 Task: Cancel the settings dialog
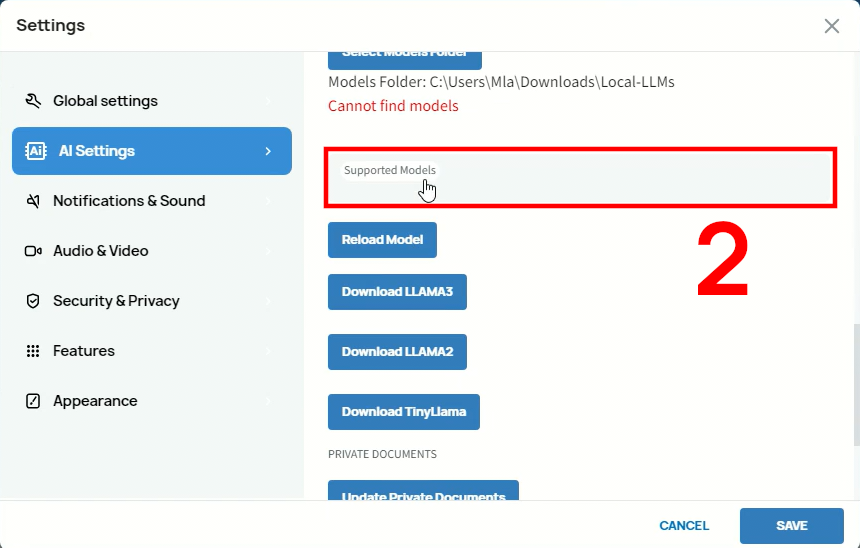pos(684,526)
